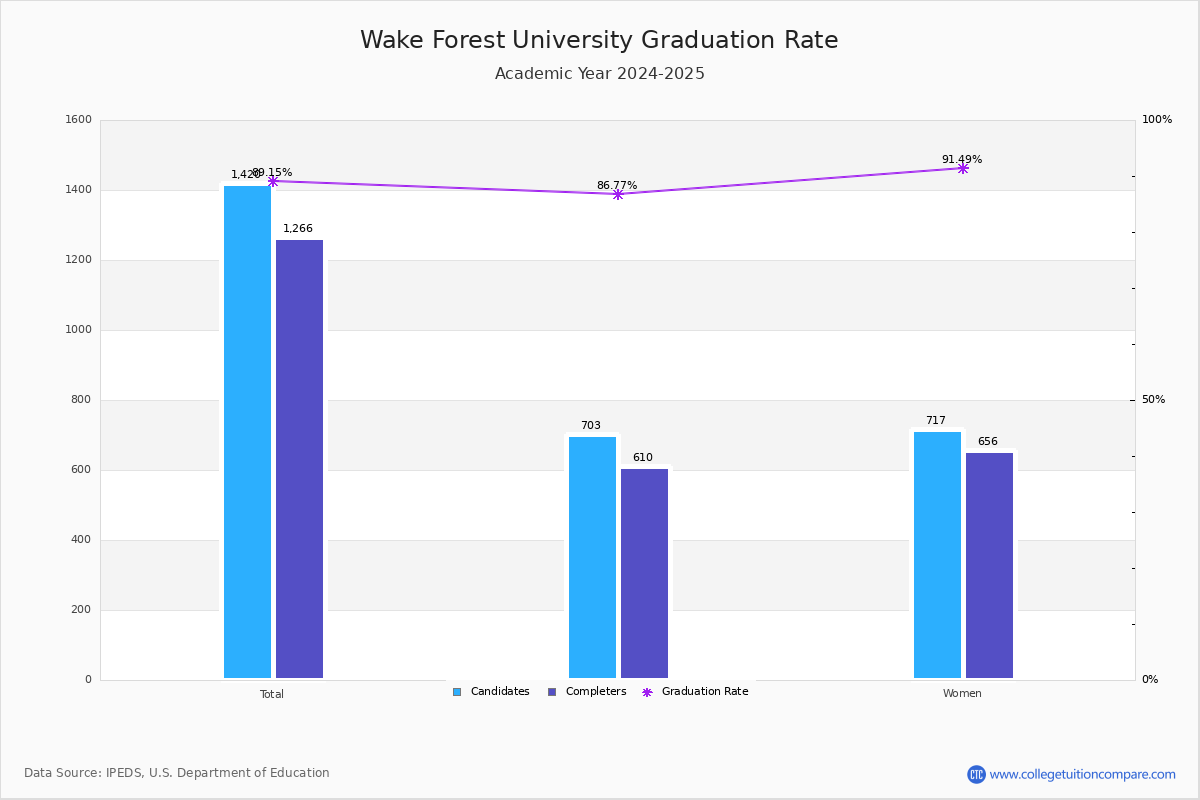The image size is (1200, 800).
Task: Click the Wake Forest University Graduation Rate title
Action: click(x=599, y=40)
